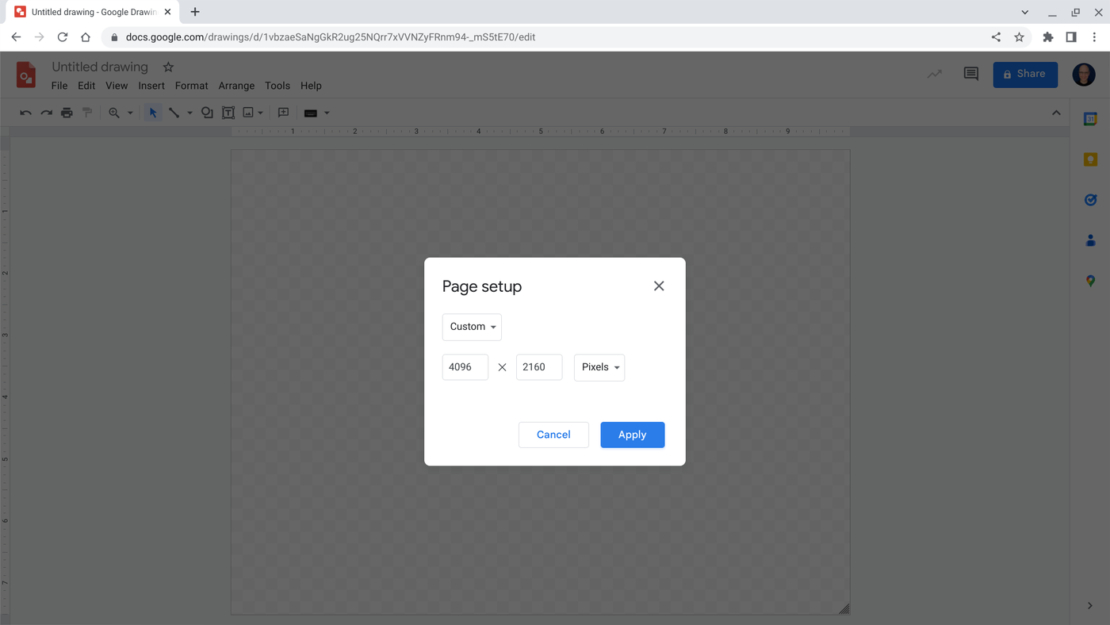Open Google Maps in the side panel
The image size is (1110, 625).
pyautogui.click(x=1090, y=281)
